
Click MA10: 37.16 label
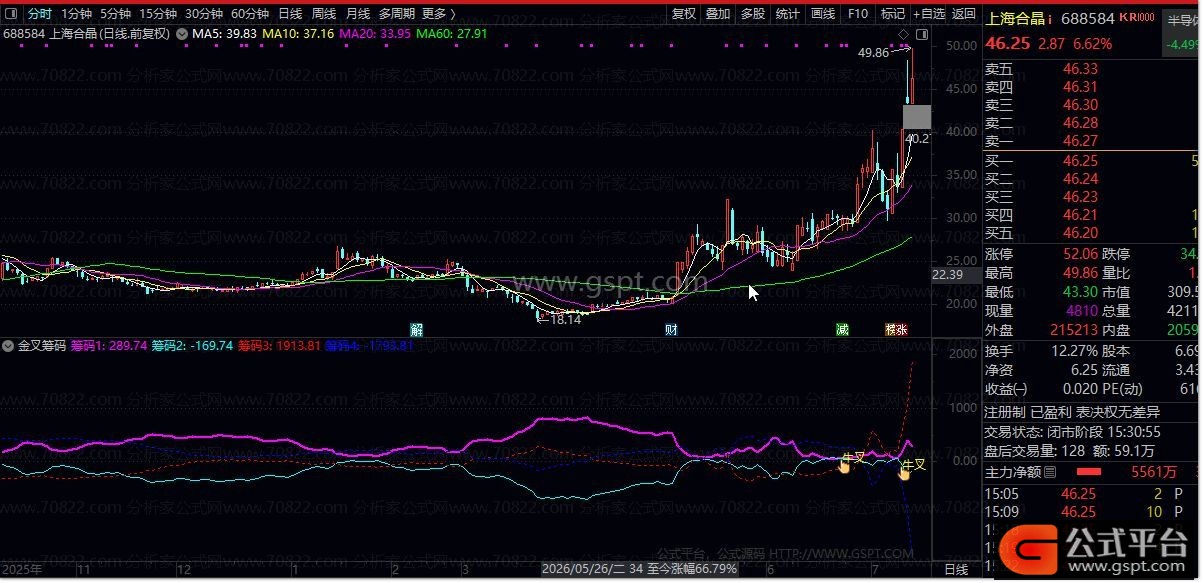[x=298, y=34]
